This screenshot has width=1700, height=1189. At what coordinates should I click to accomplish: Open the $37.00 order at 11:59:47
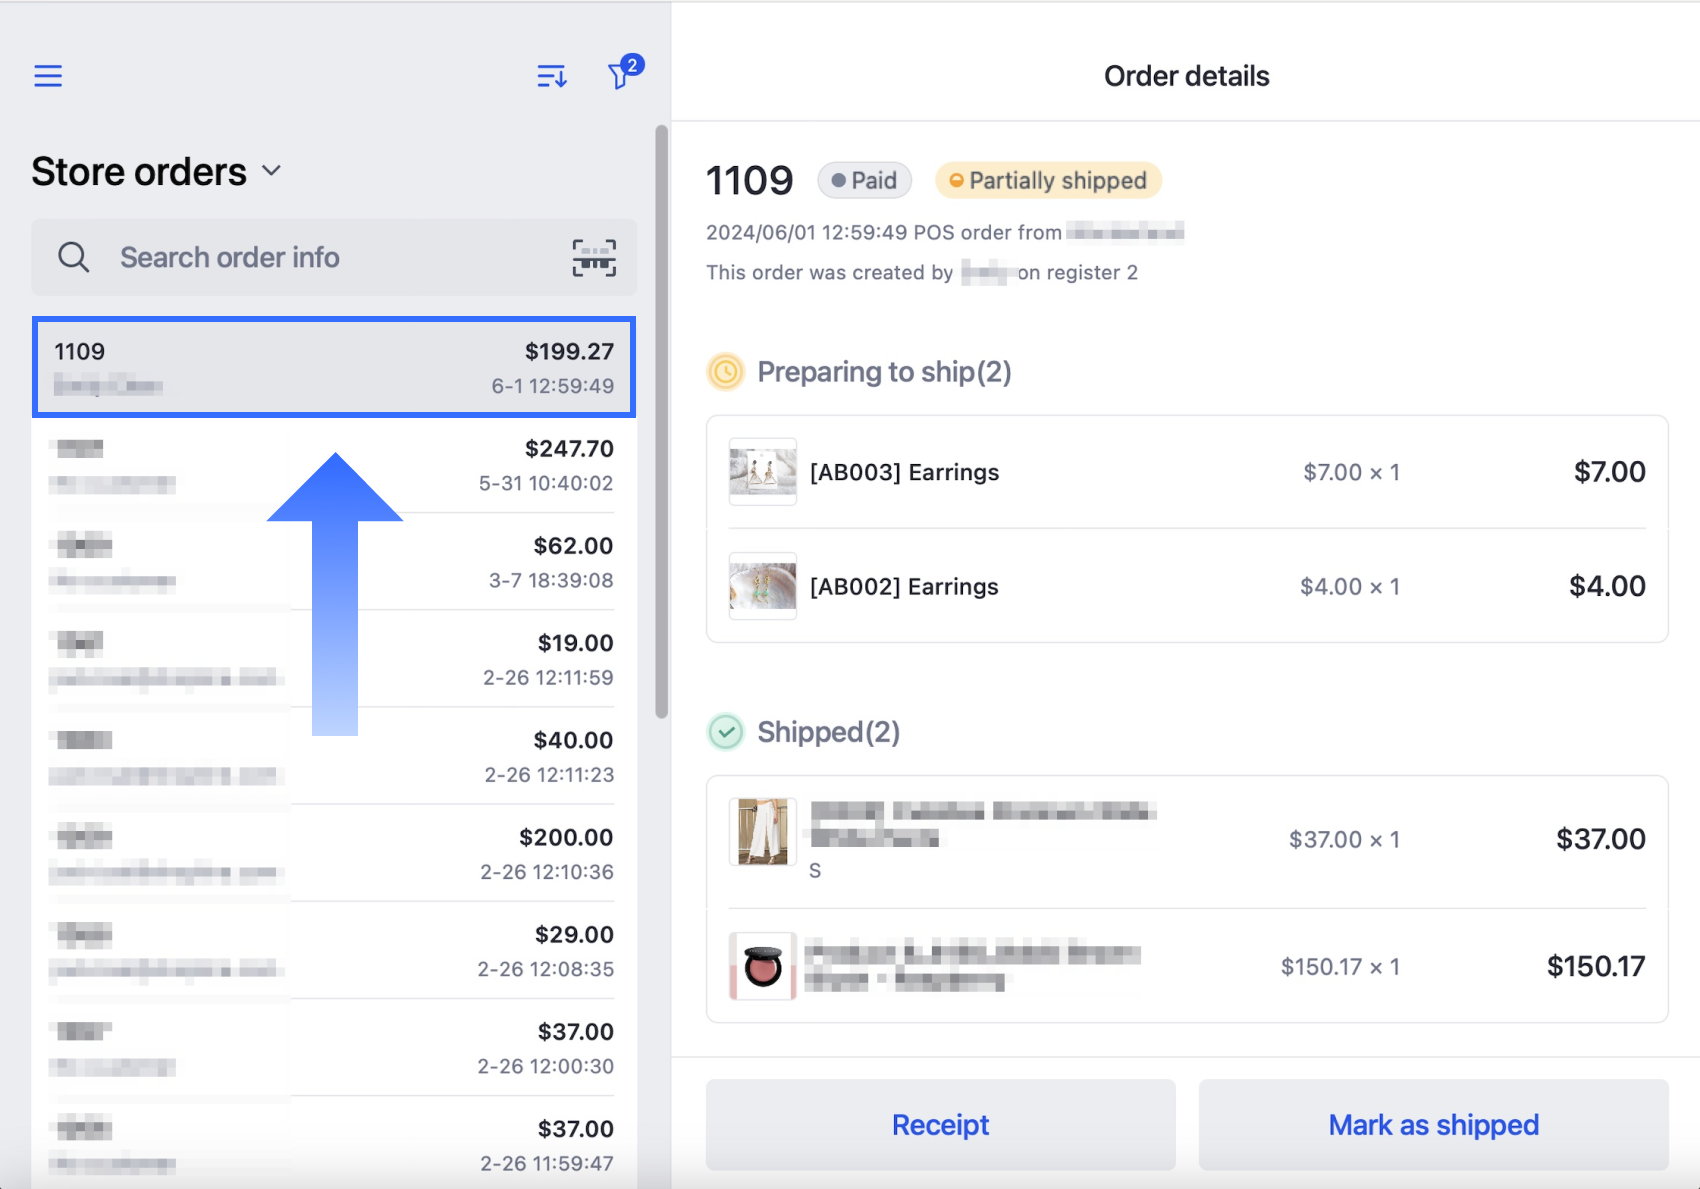point(334,1142)
